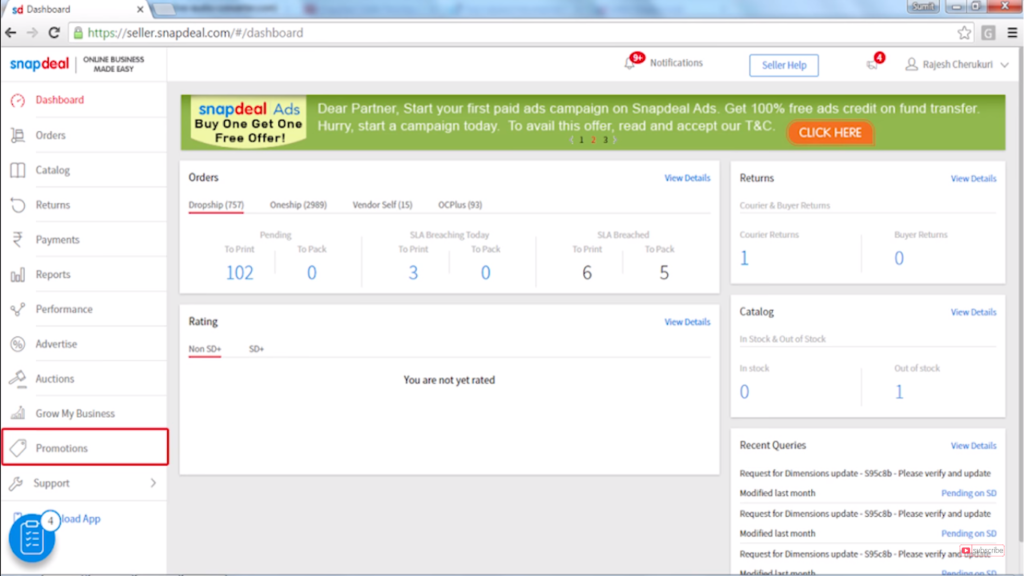Click the Catalog book icon in sidebar

[x=18, y=170]
